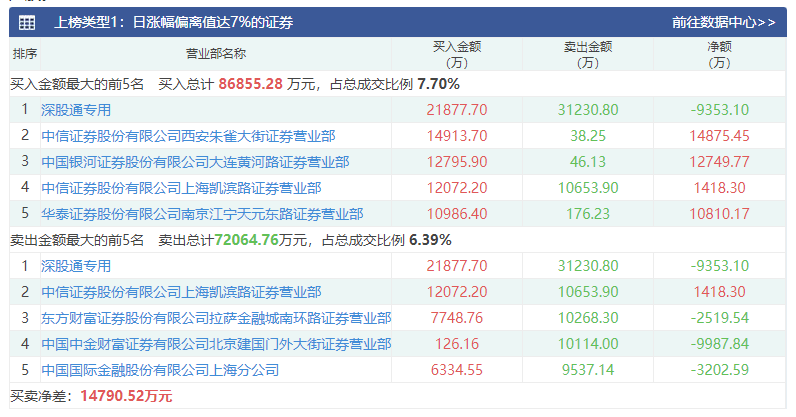Select buy amount 10986.40
Viewport: 796px width, 417px height.
coord(457,214)
